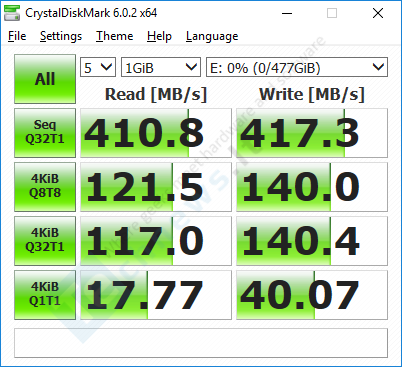Open the Theme menu
Viewport: 402px width, 367px height.
click(x=115, y=36)
